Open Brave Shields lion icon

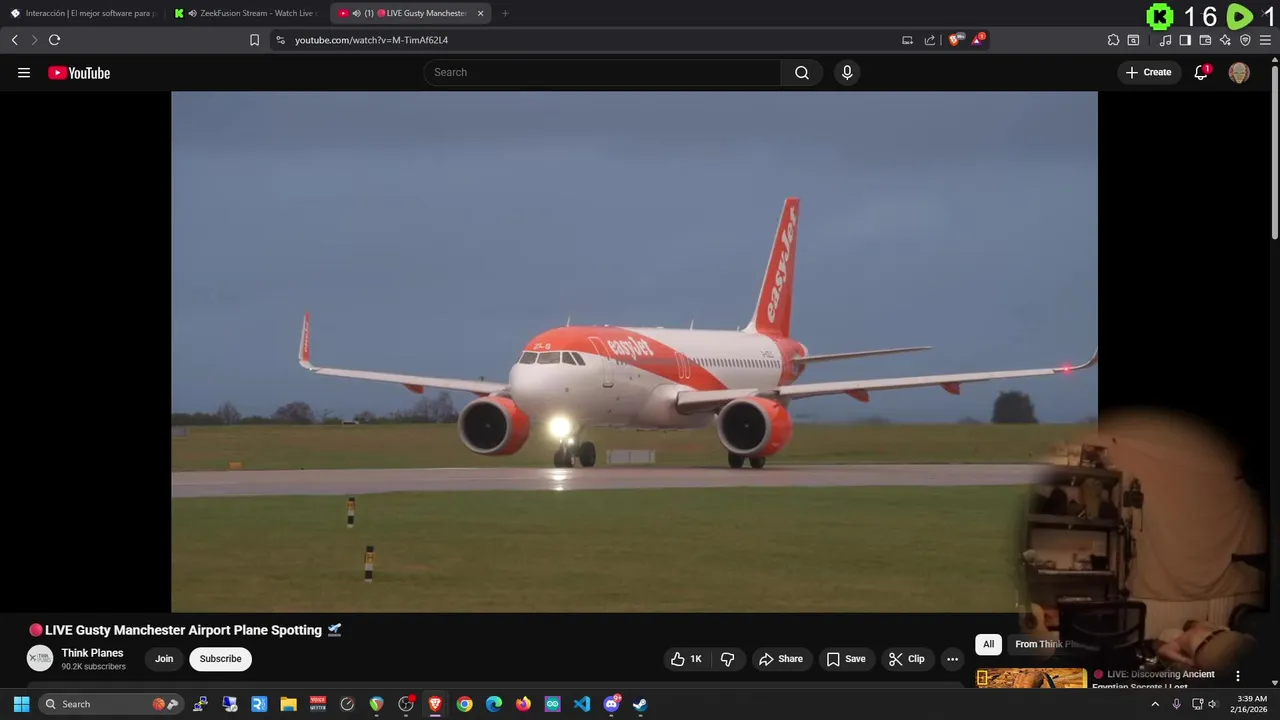[955, 40]
